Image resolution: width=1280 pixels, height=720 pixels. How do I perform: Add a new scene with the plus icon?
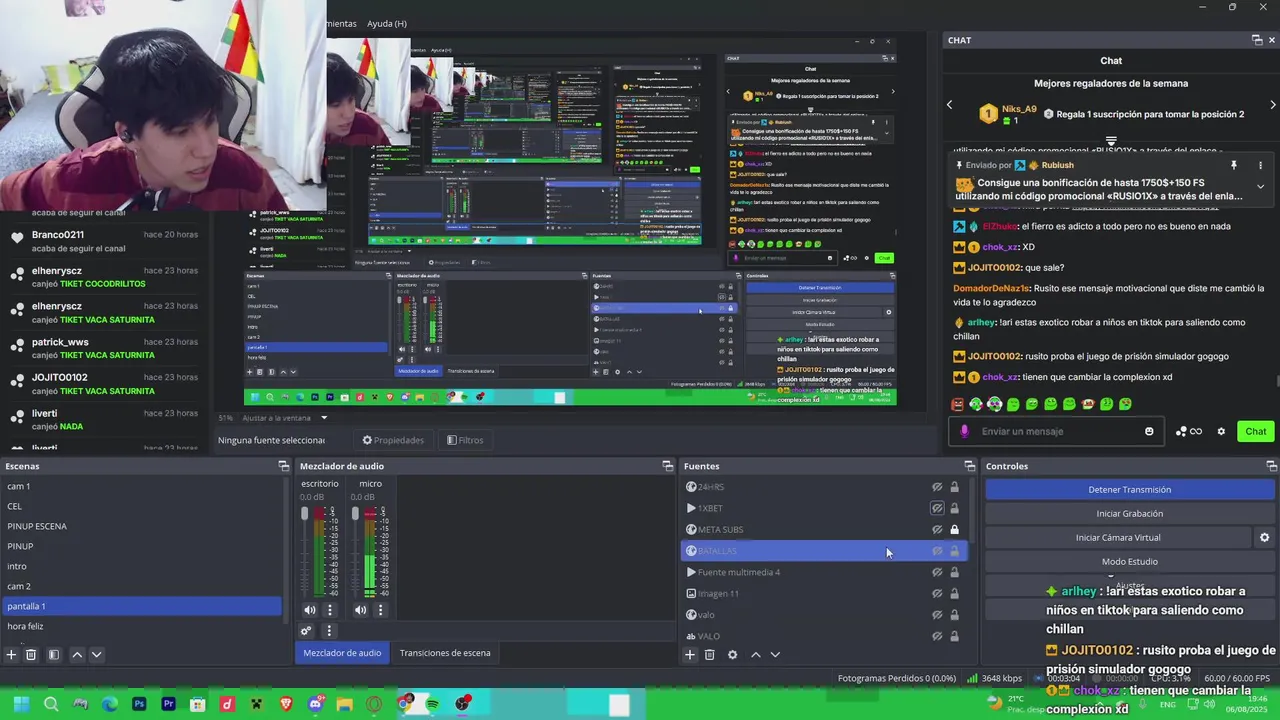[11, 655]
